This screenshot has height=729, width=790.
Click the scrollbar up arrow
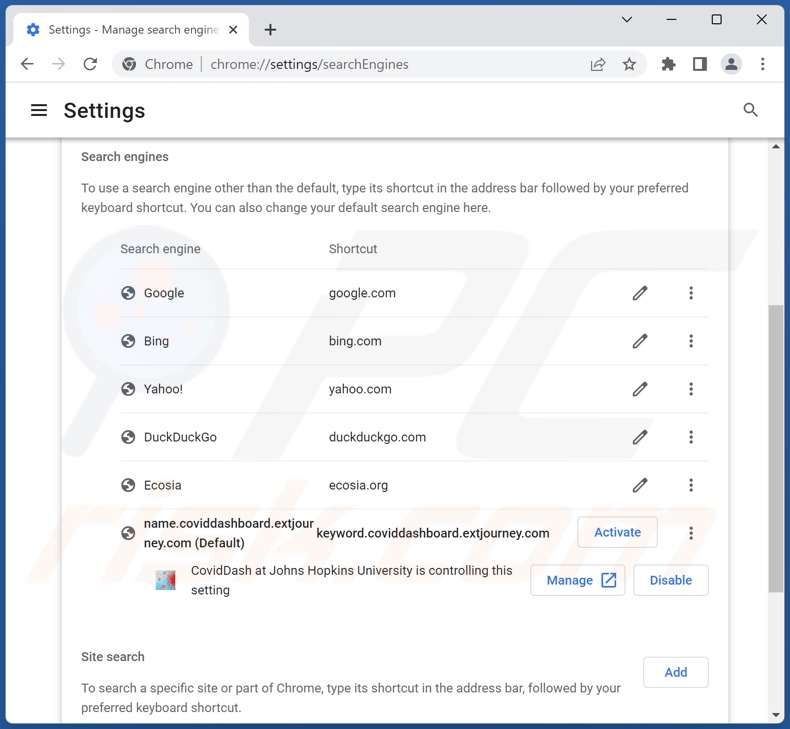pos(775,147)
